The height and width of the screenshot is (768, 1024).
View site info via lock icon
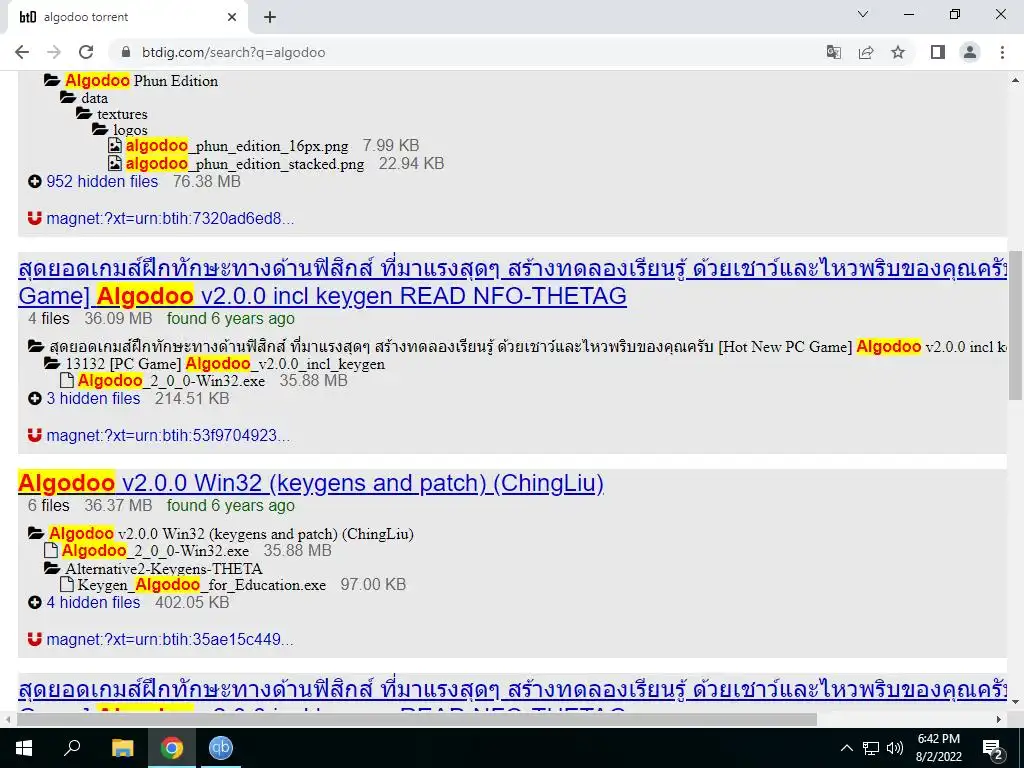point(126,52)
